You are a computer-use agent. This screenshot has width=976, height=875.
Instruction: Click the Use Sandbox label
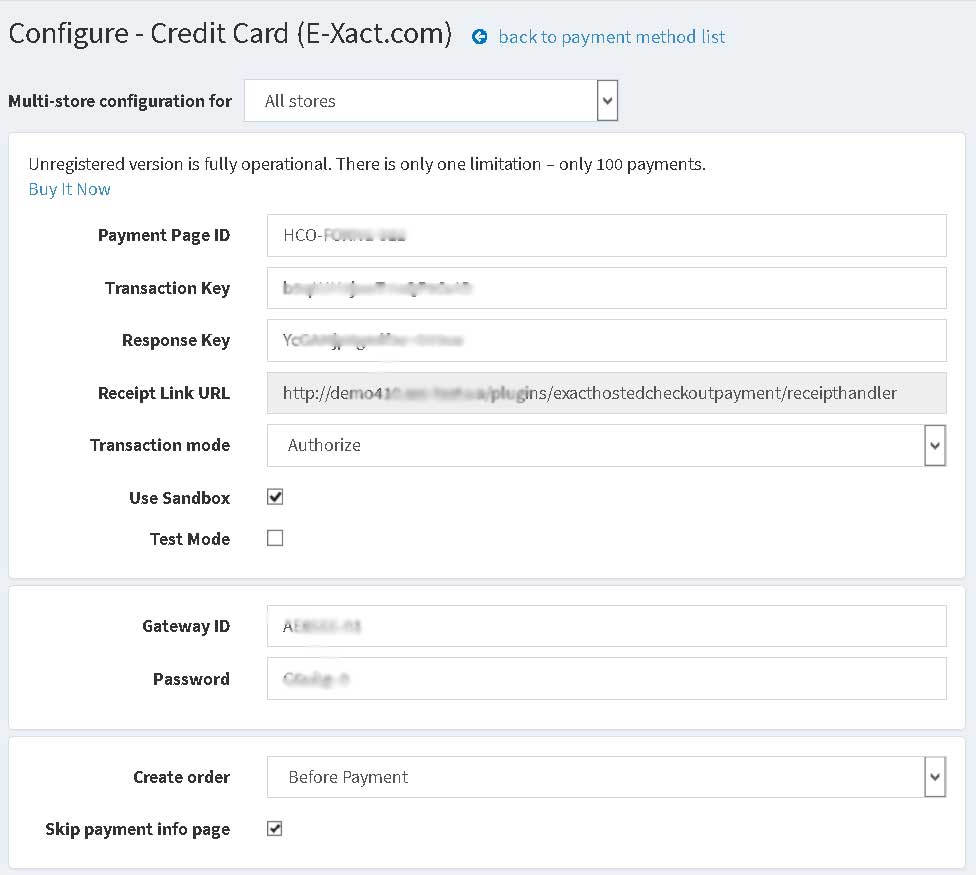tap(179, 498)
